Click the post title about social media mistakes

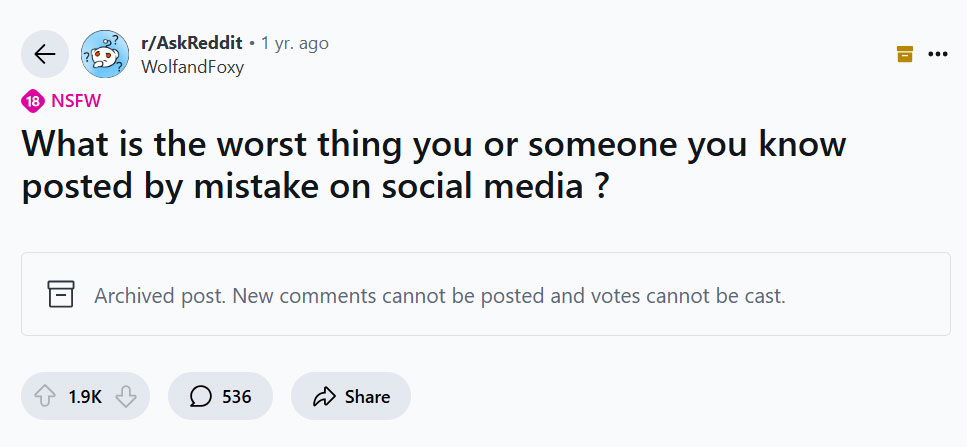click(434, 165)
